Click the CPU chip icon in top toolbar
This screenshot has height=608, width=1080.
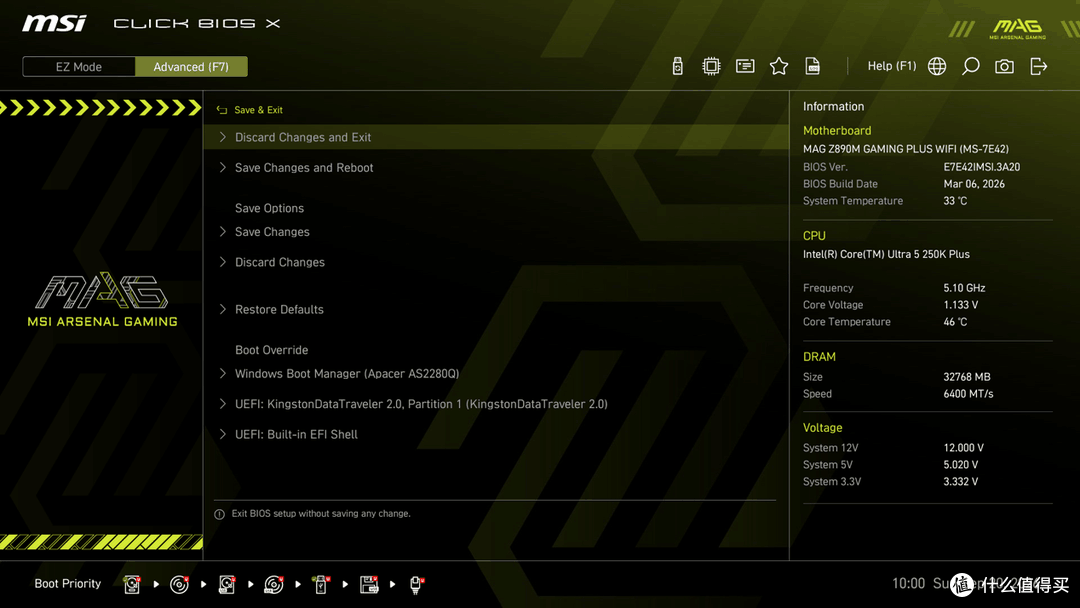pyautogui.click(x=712, y=66)
